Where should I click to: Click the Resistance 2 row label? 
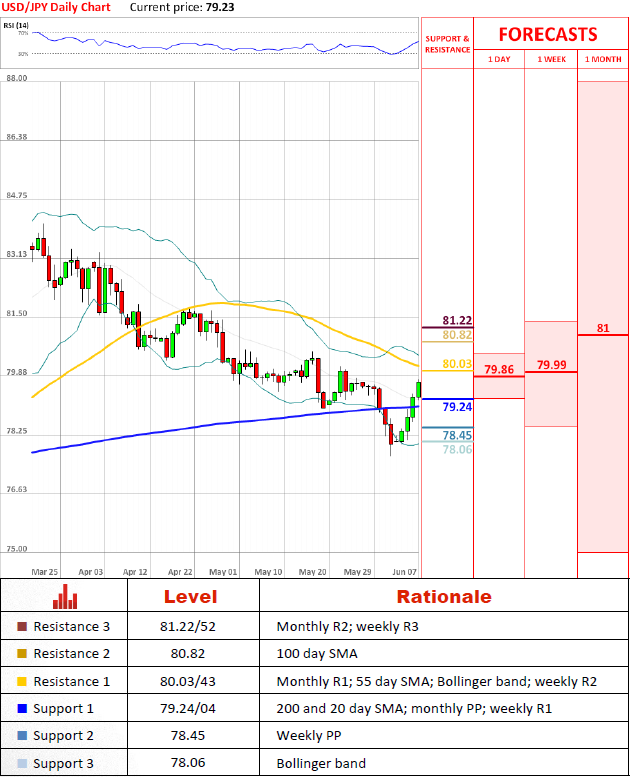tap(71, 654)
